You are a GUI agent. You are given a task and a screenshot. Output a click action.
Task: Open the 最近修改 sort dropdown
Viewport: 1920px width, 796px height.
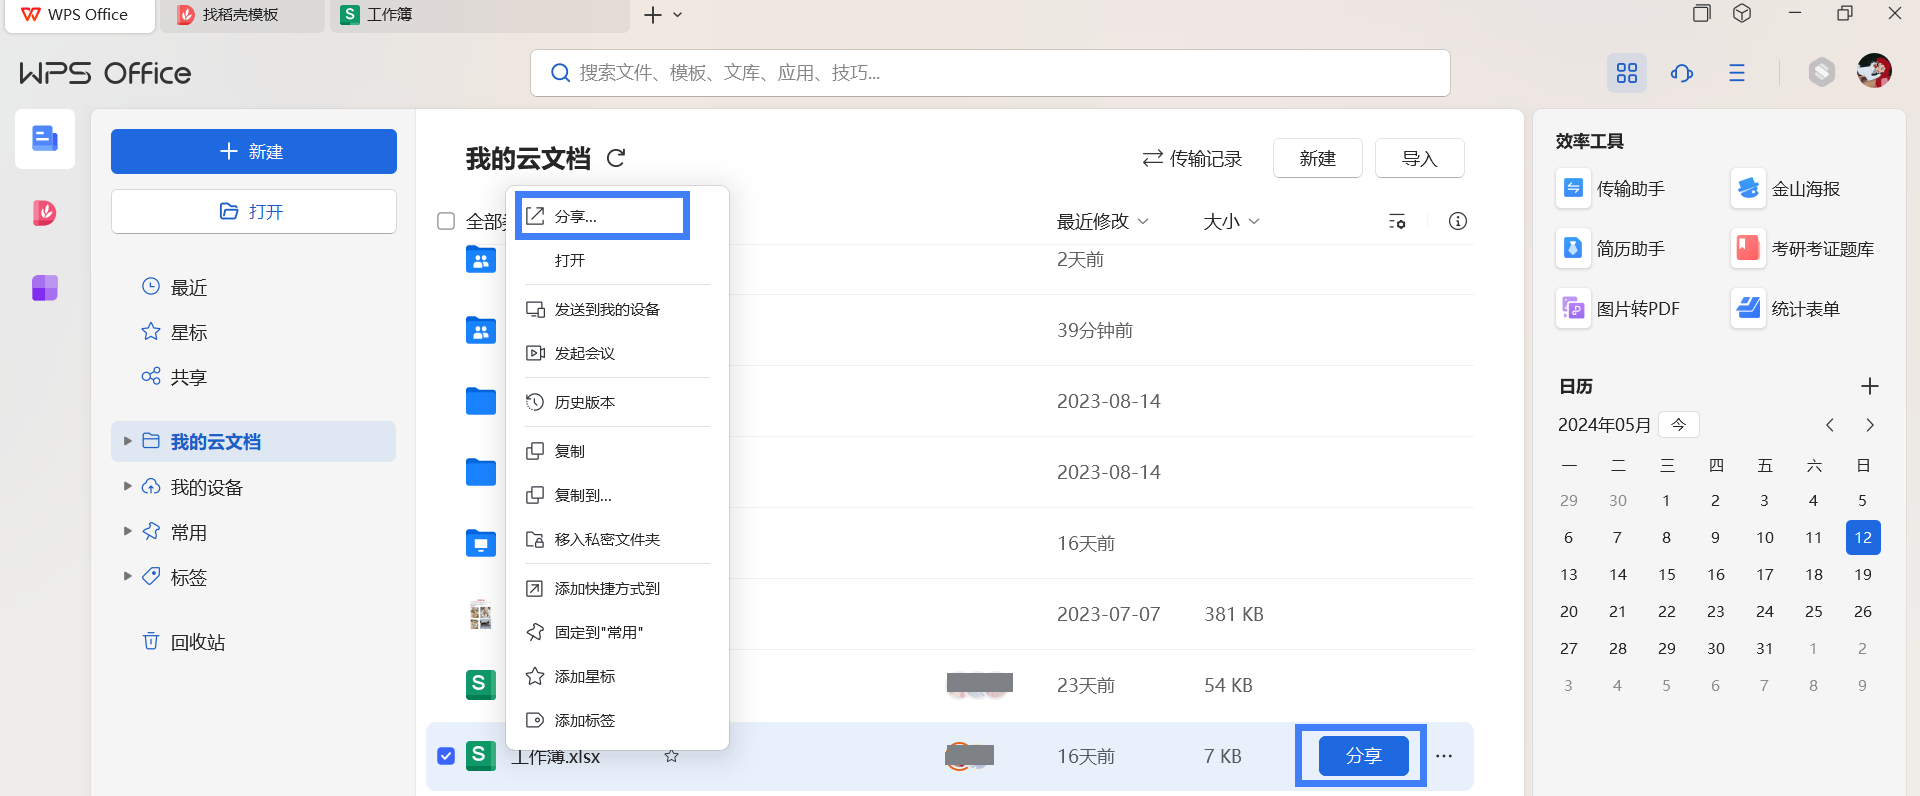[x=1102, y=221]
